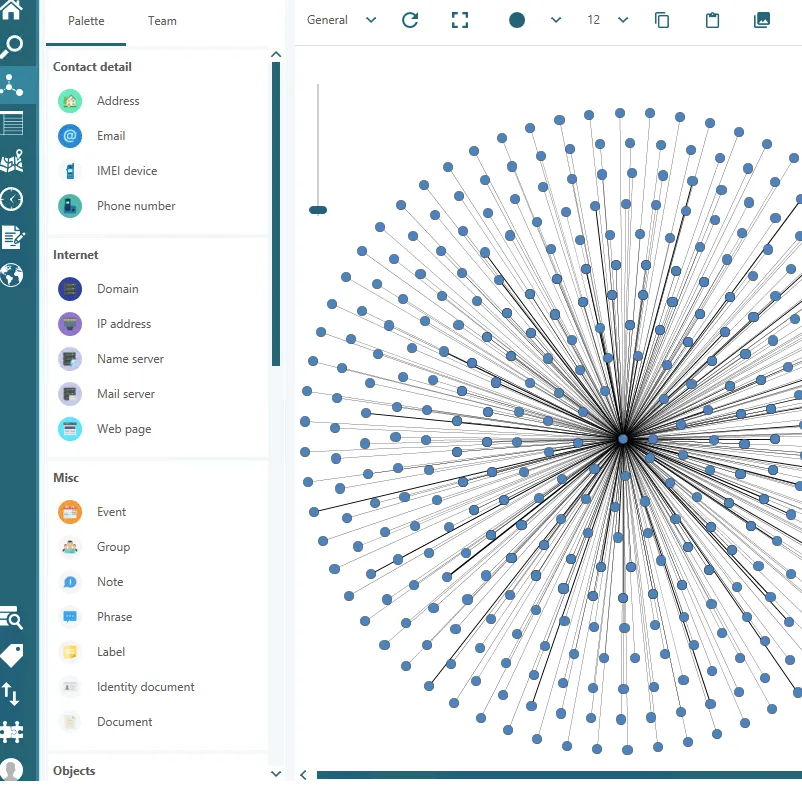Screen dimensions: 802x802
Task: Click the search magnifier icon in sidebar
Action: click(x=12, y=47)
